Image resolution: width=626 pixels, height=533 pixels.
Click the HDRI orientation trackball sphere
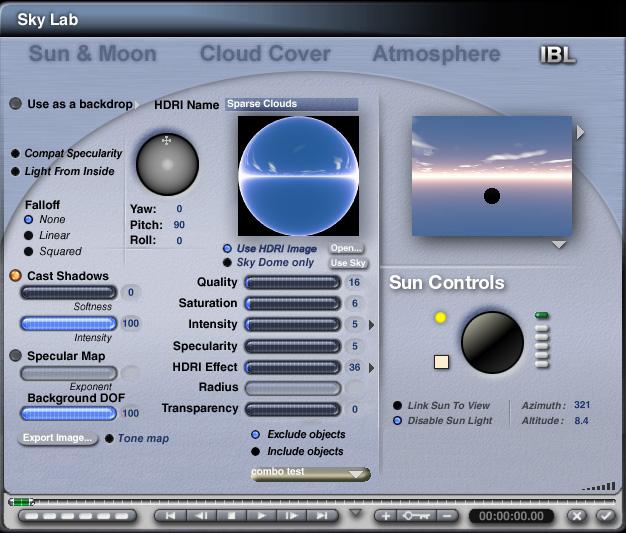click(x=167, y=164)
